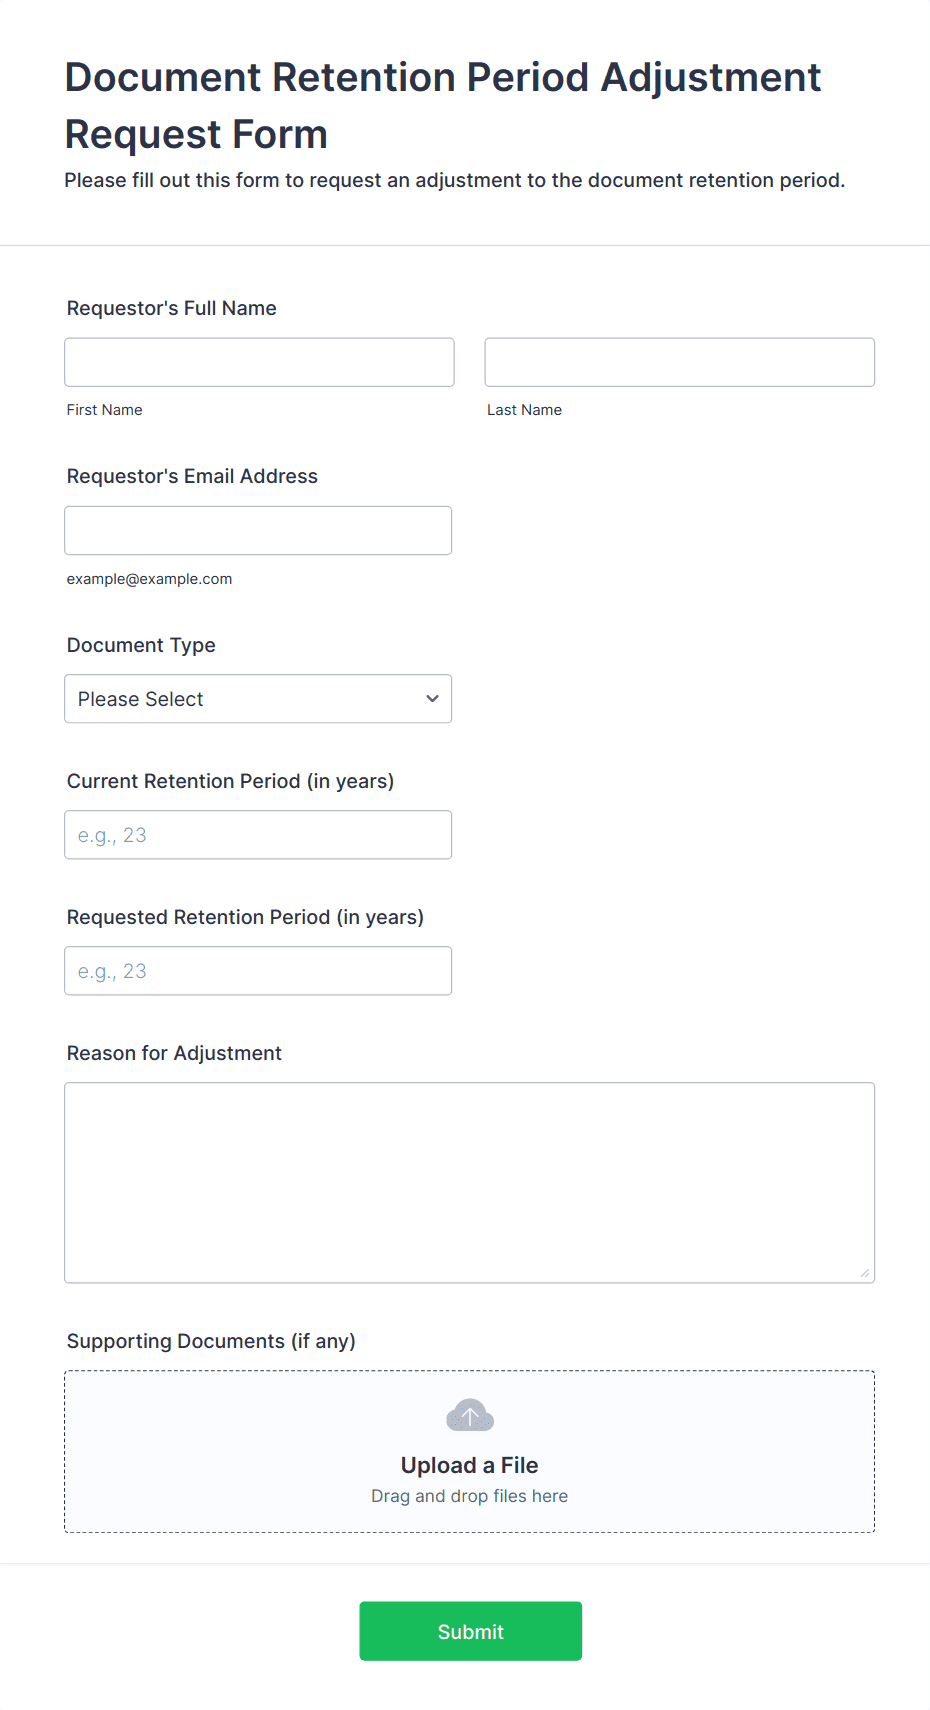Click the Requestor's Email Address label
Image resolution: width=930 pixels, height=1710 pixels.
(192, 476)
